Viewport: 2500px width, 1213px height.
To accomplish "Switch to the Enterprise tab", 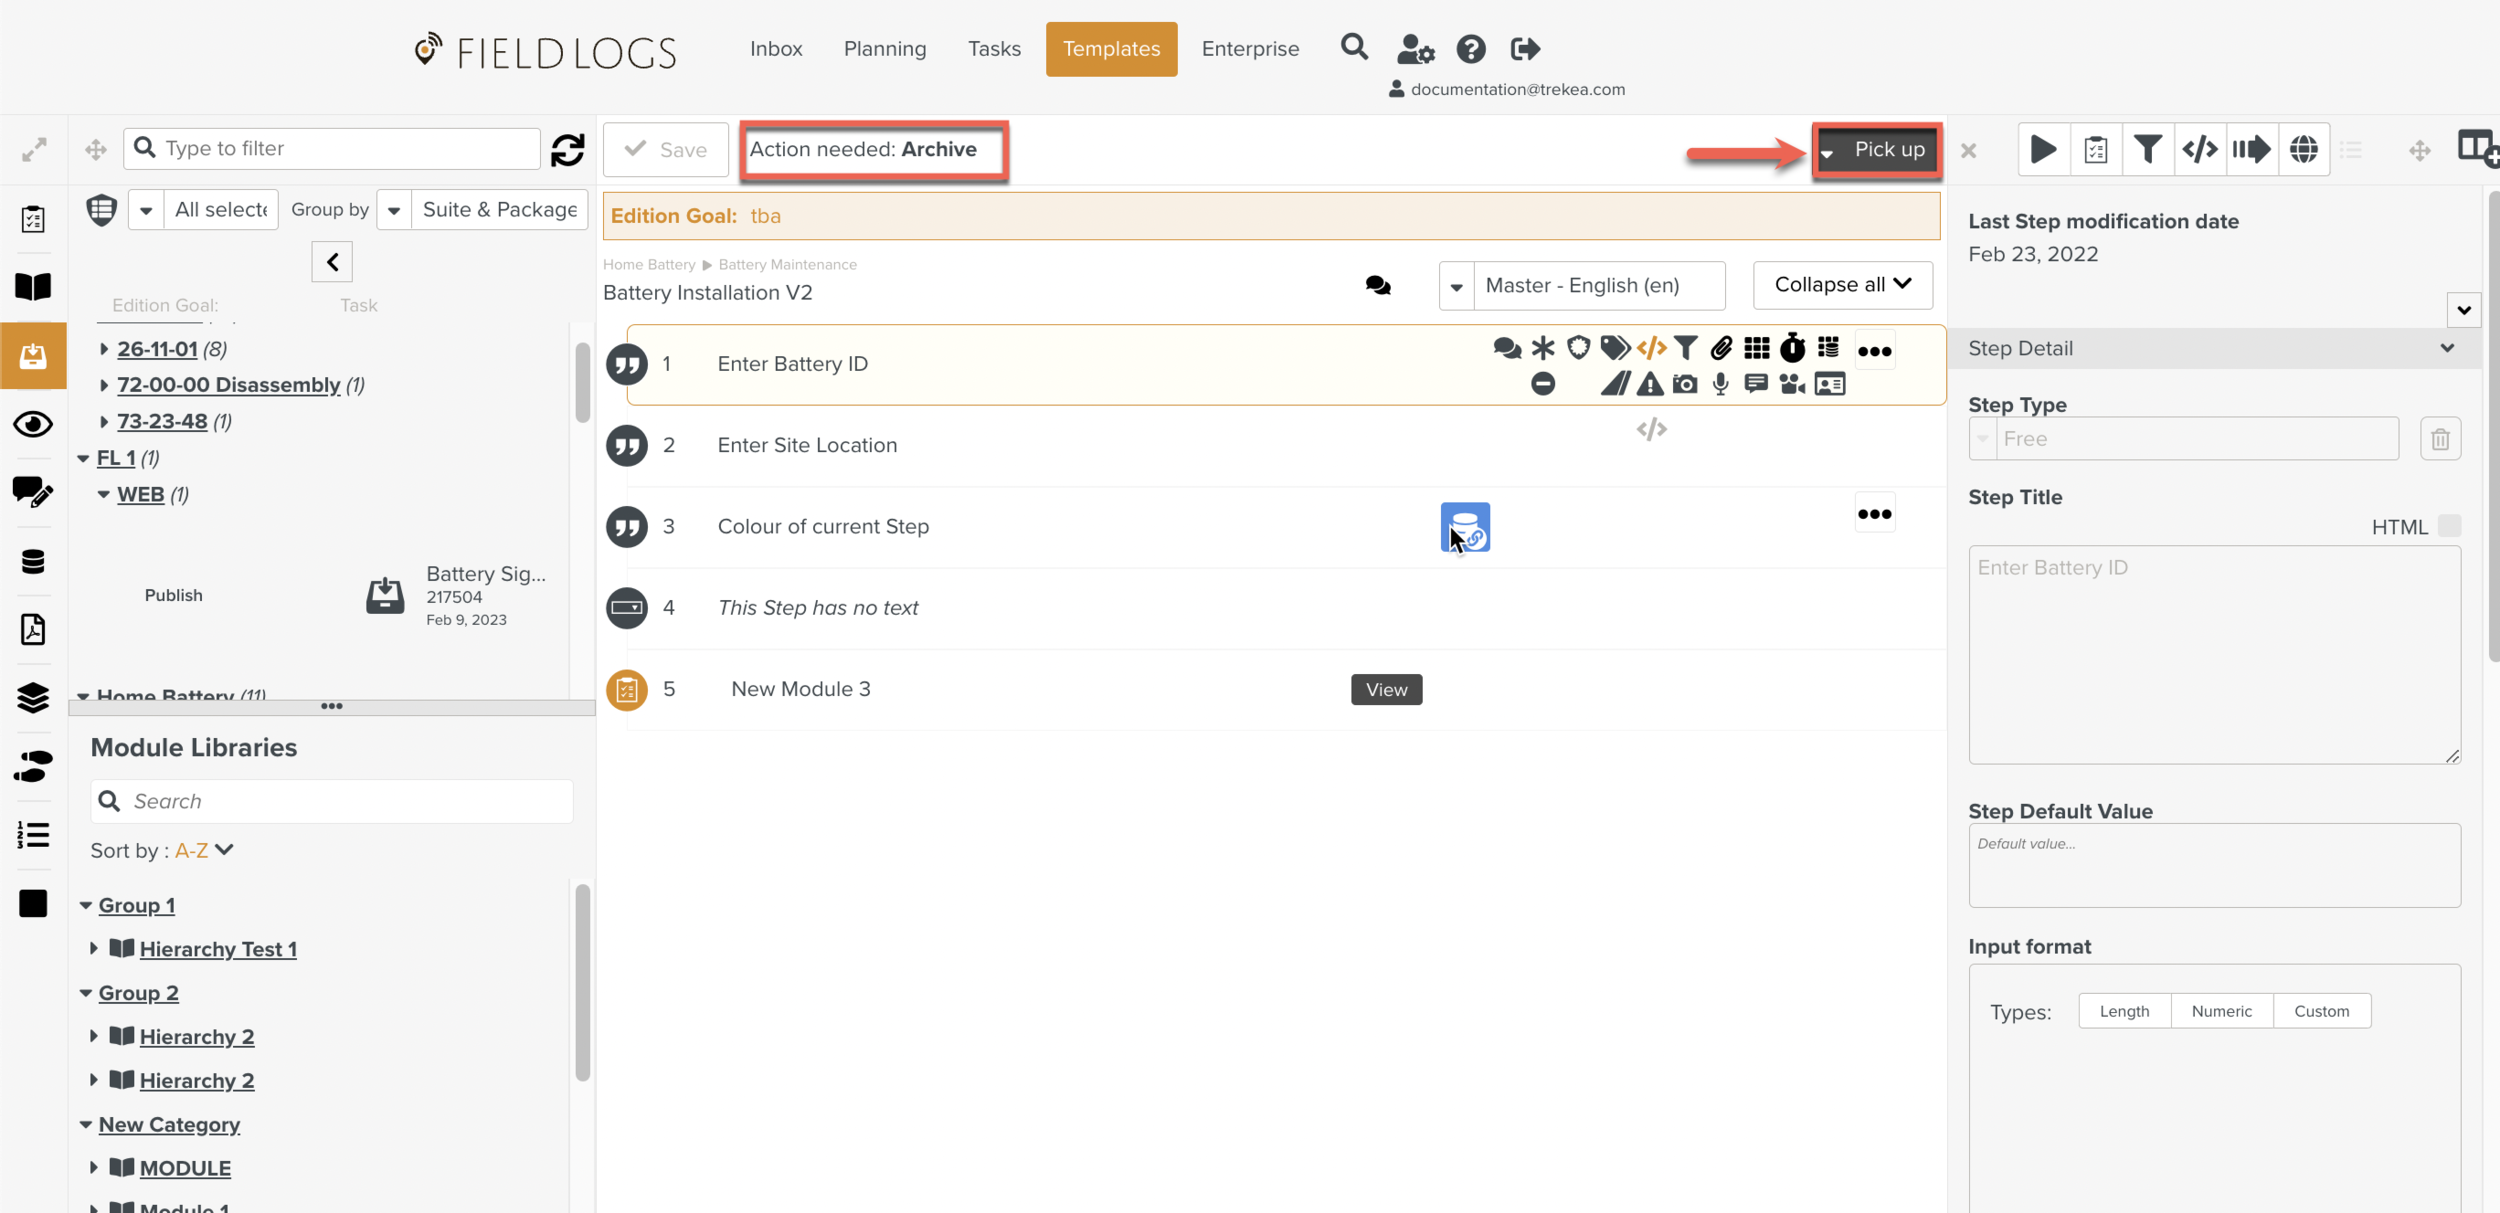I will click(x=1250, y=49).
